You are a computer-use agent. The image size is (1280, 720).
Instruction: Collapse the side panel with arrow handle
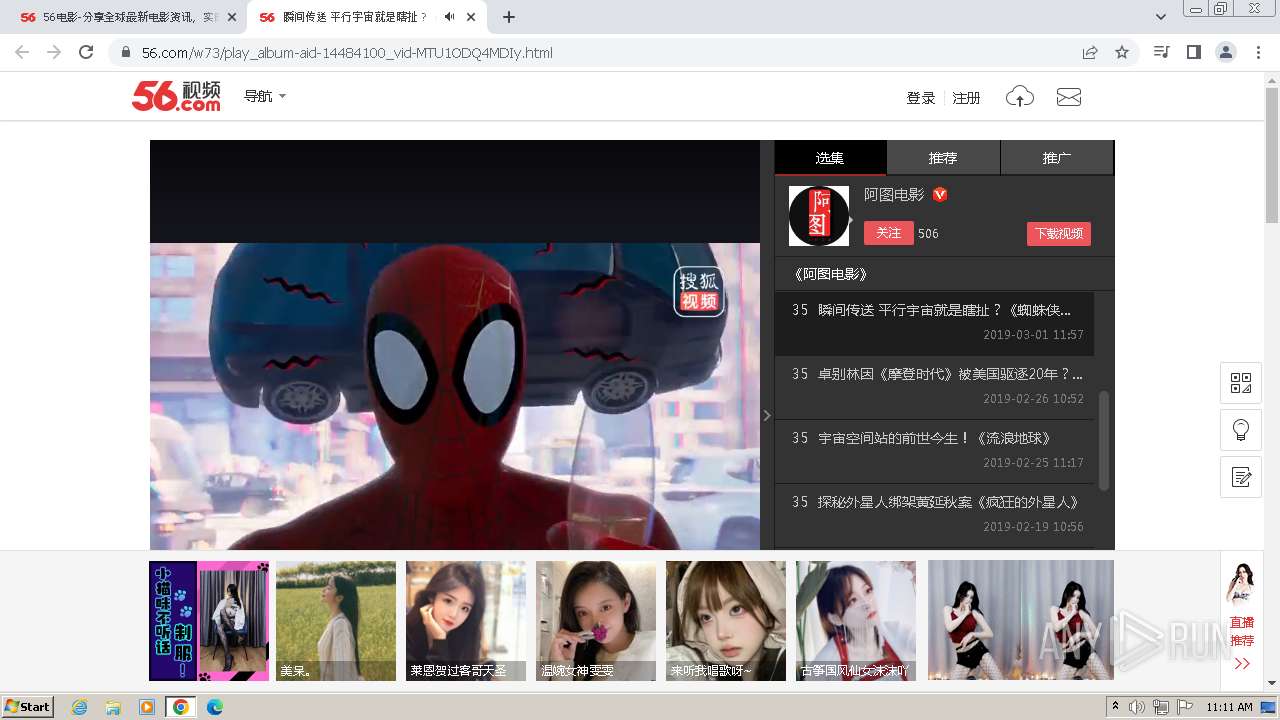767,415
